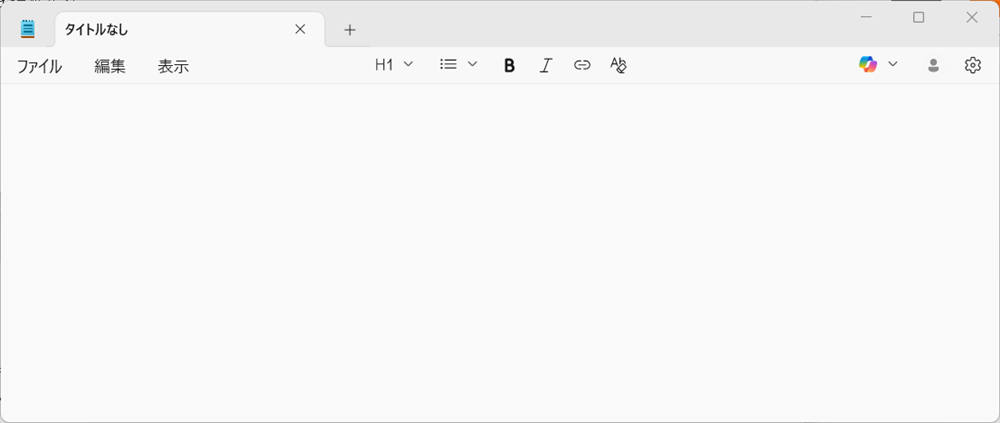Viewport: 1000px width, 423px height.
Task: Open the 編集 menu
Action: pos(110,66)
